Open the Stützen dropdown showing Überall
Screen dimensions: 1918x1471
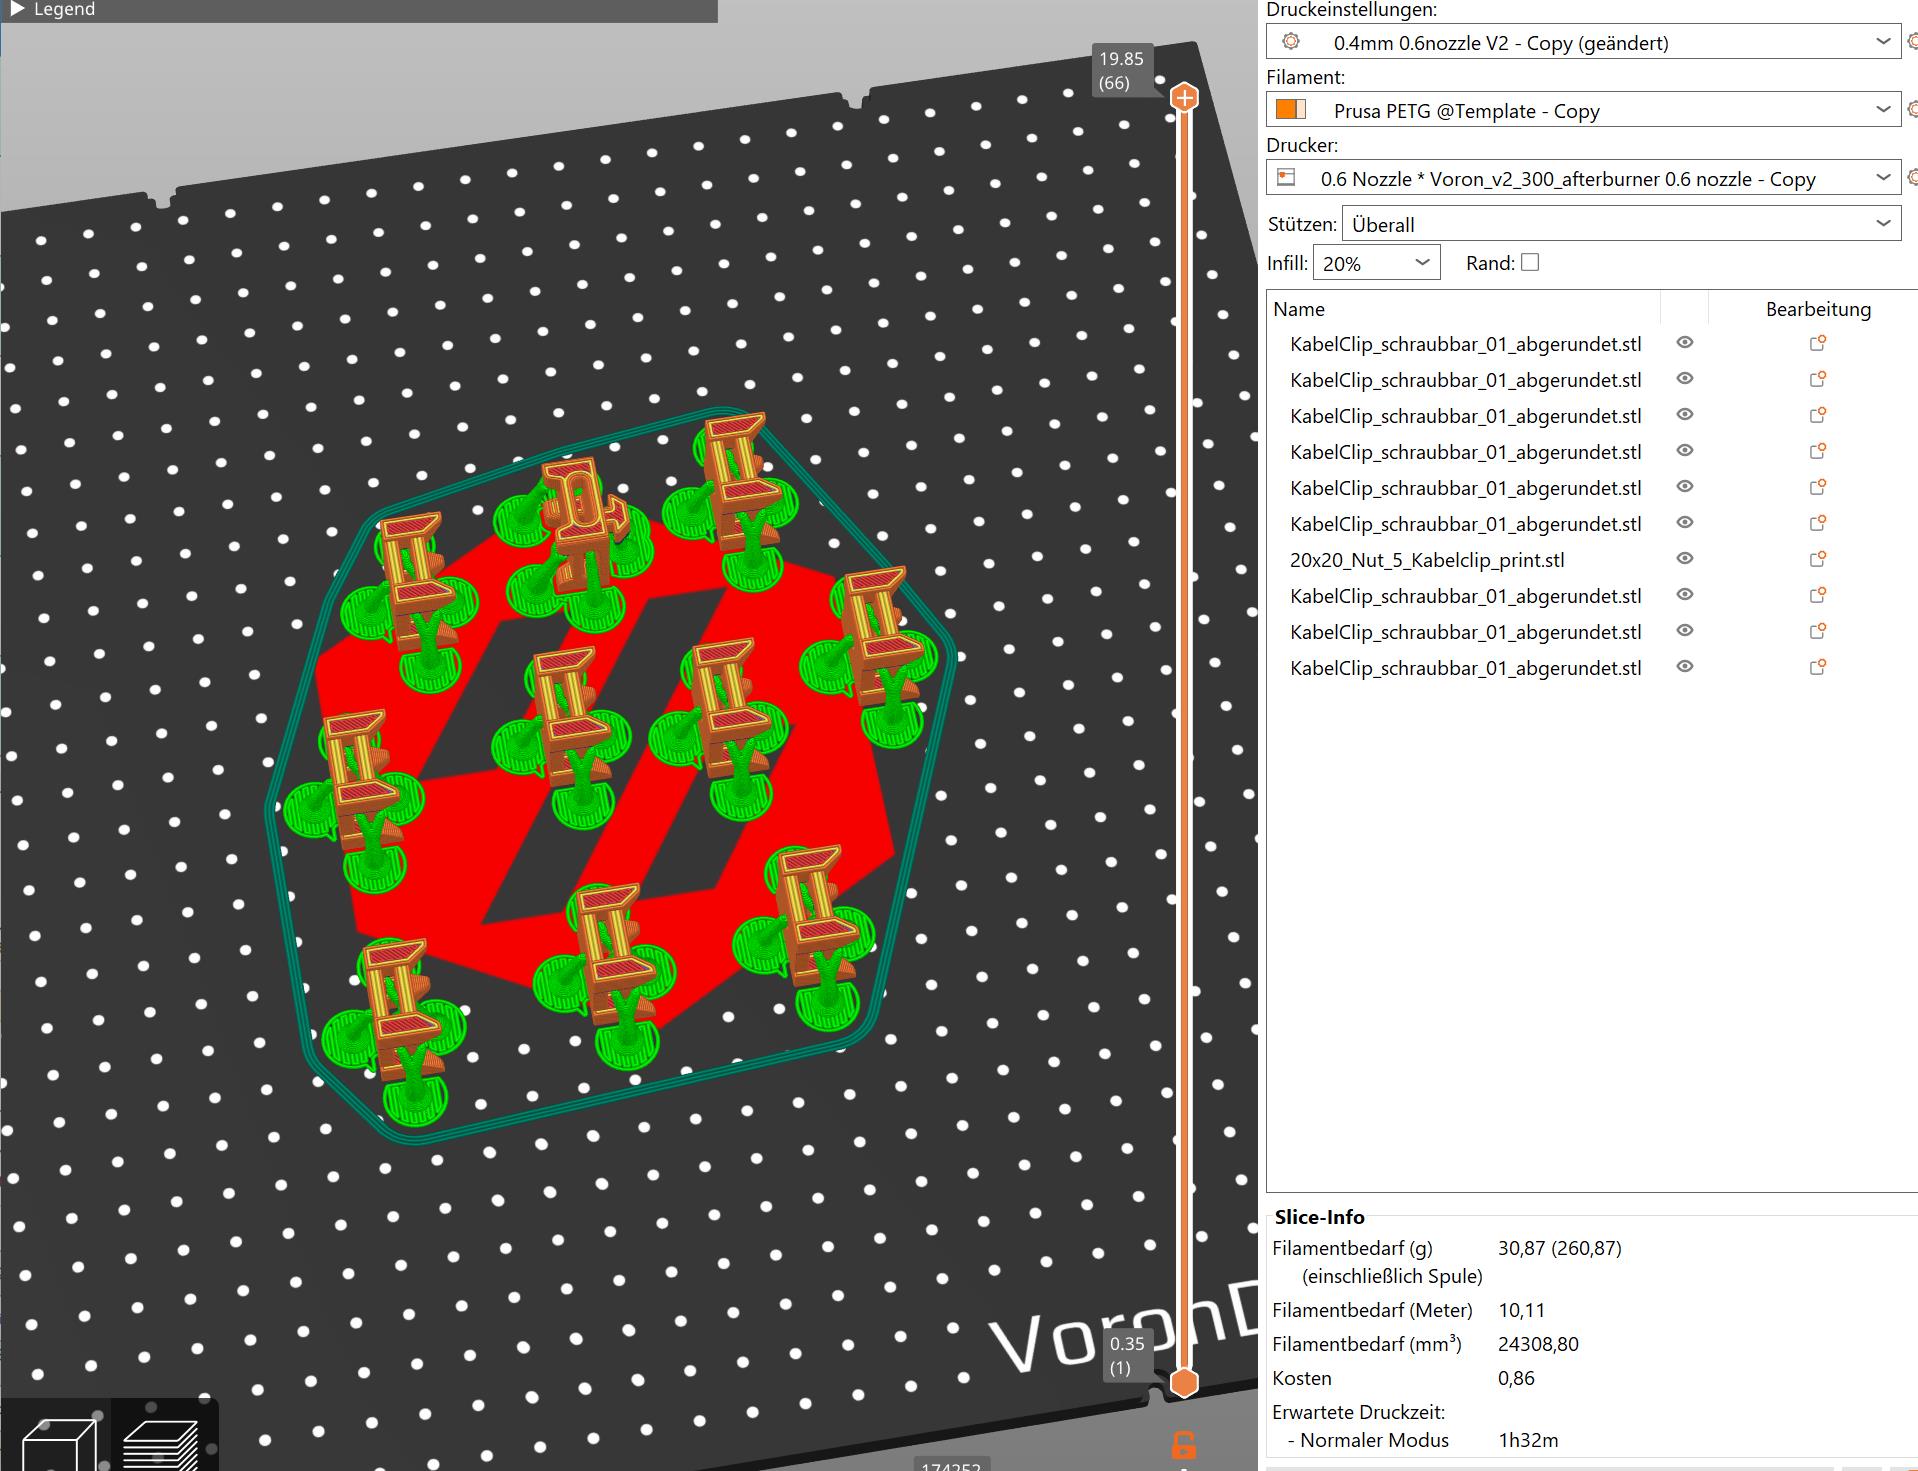click(x=1621, y=224)
